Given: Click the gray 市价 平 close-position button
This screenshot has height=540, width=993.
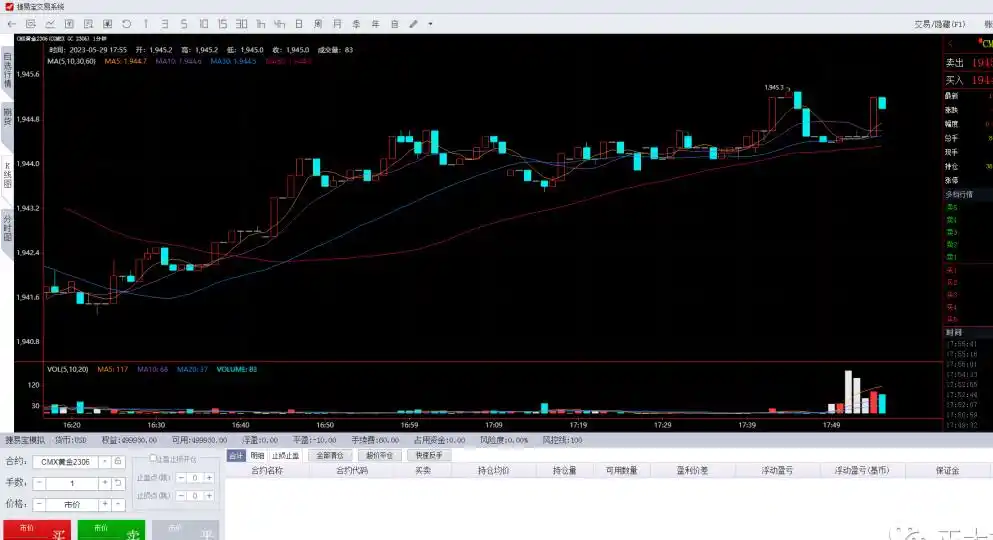Looking at the screenshot, I should (x=185, y=530).
